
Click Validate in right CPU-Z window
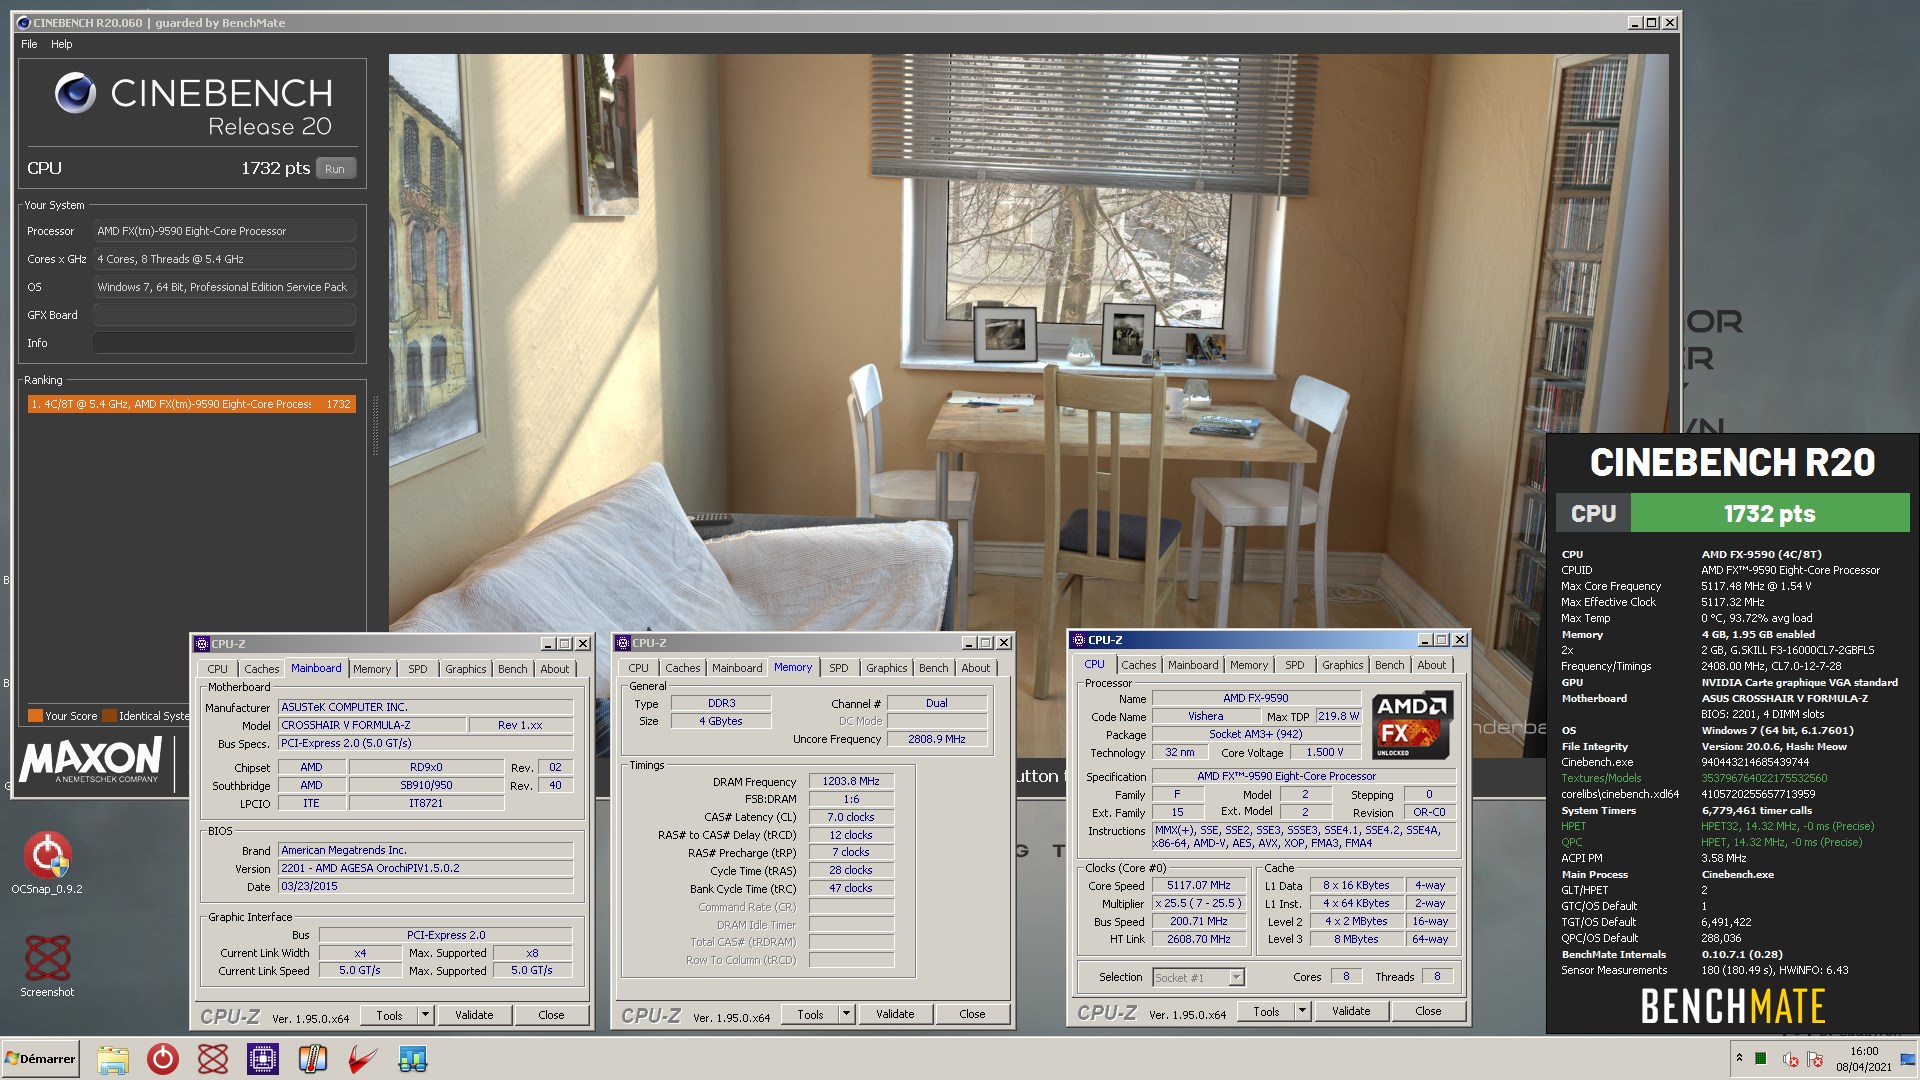pos(1351,1011)
